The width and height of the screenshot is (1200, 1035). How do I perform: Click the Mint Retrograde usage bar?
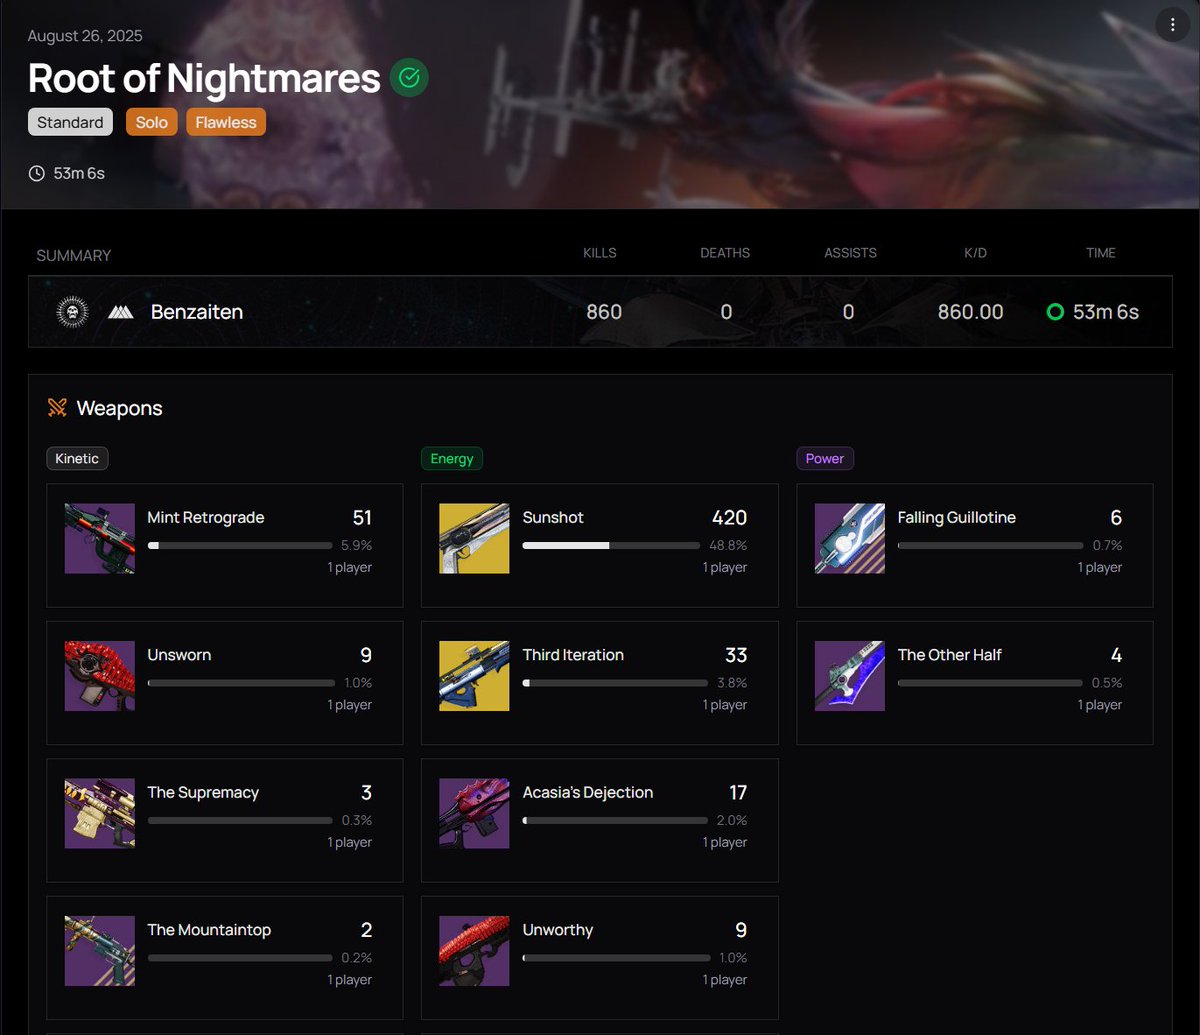[240, 546]
